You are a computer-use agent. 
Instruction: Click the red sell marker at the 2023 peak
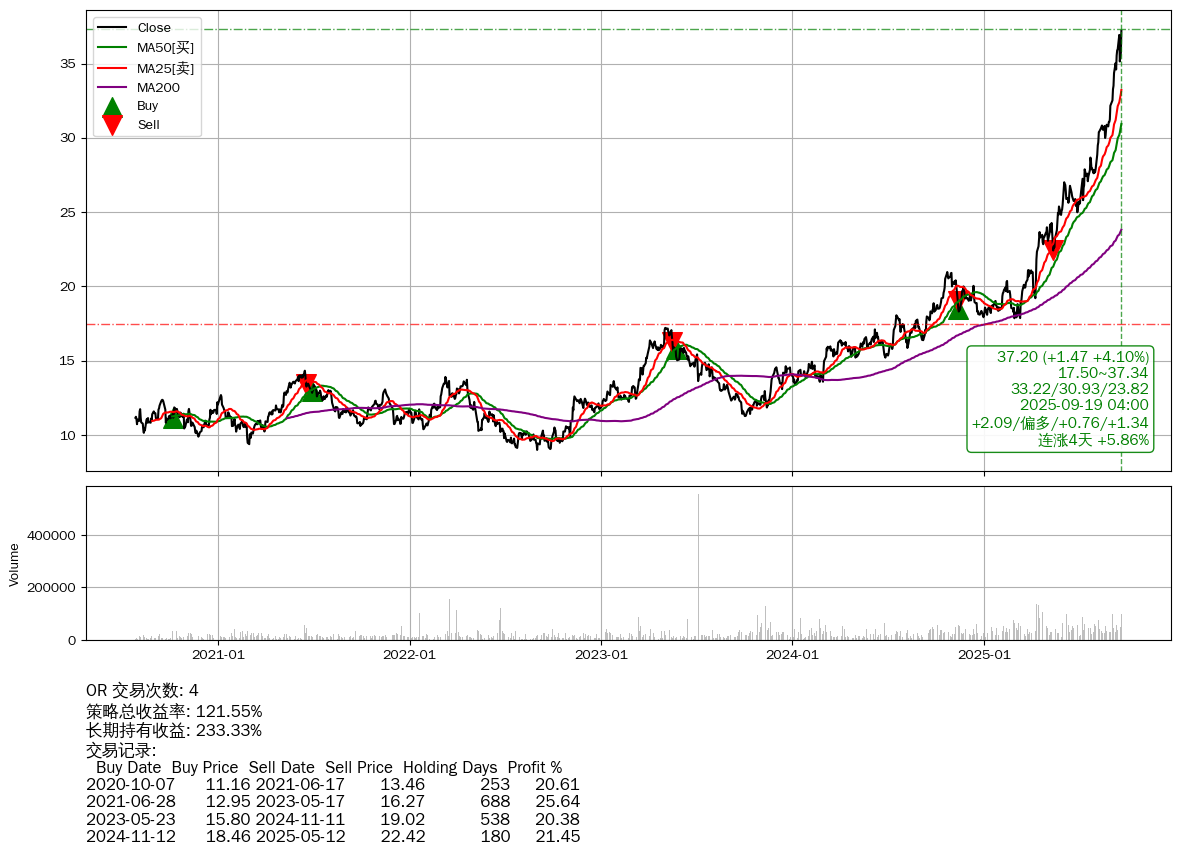pos(673,342)
